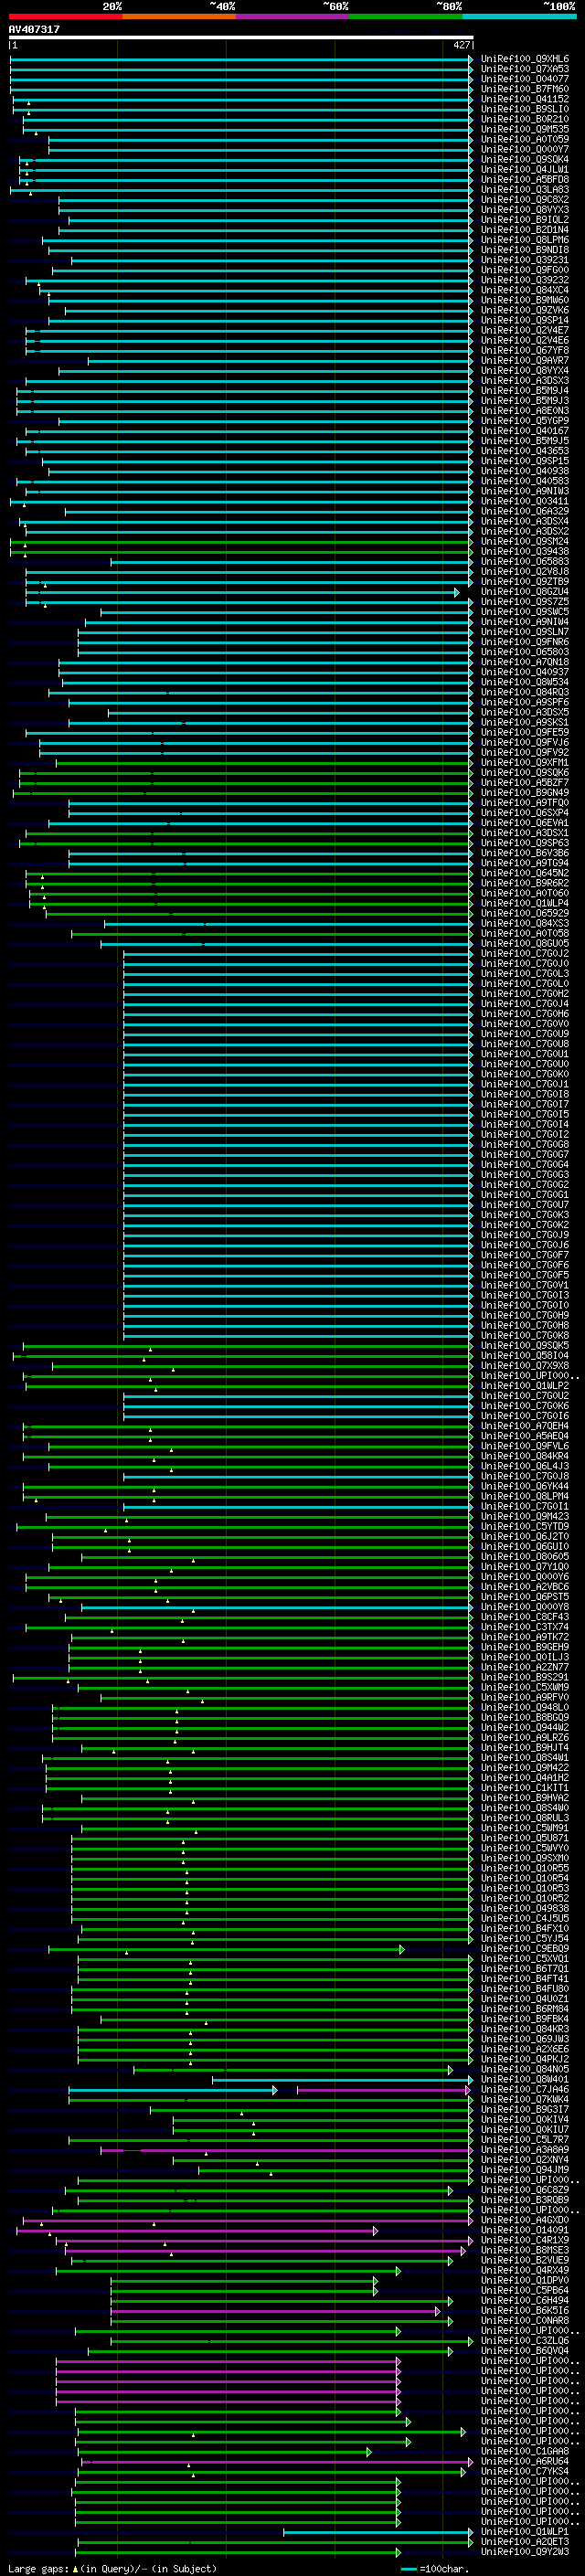
Task: Click the green ~80% legend color segment
Action: click(406, 16)
